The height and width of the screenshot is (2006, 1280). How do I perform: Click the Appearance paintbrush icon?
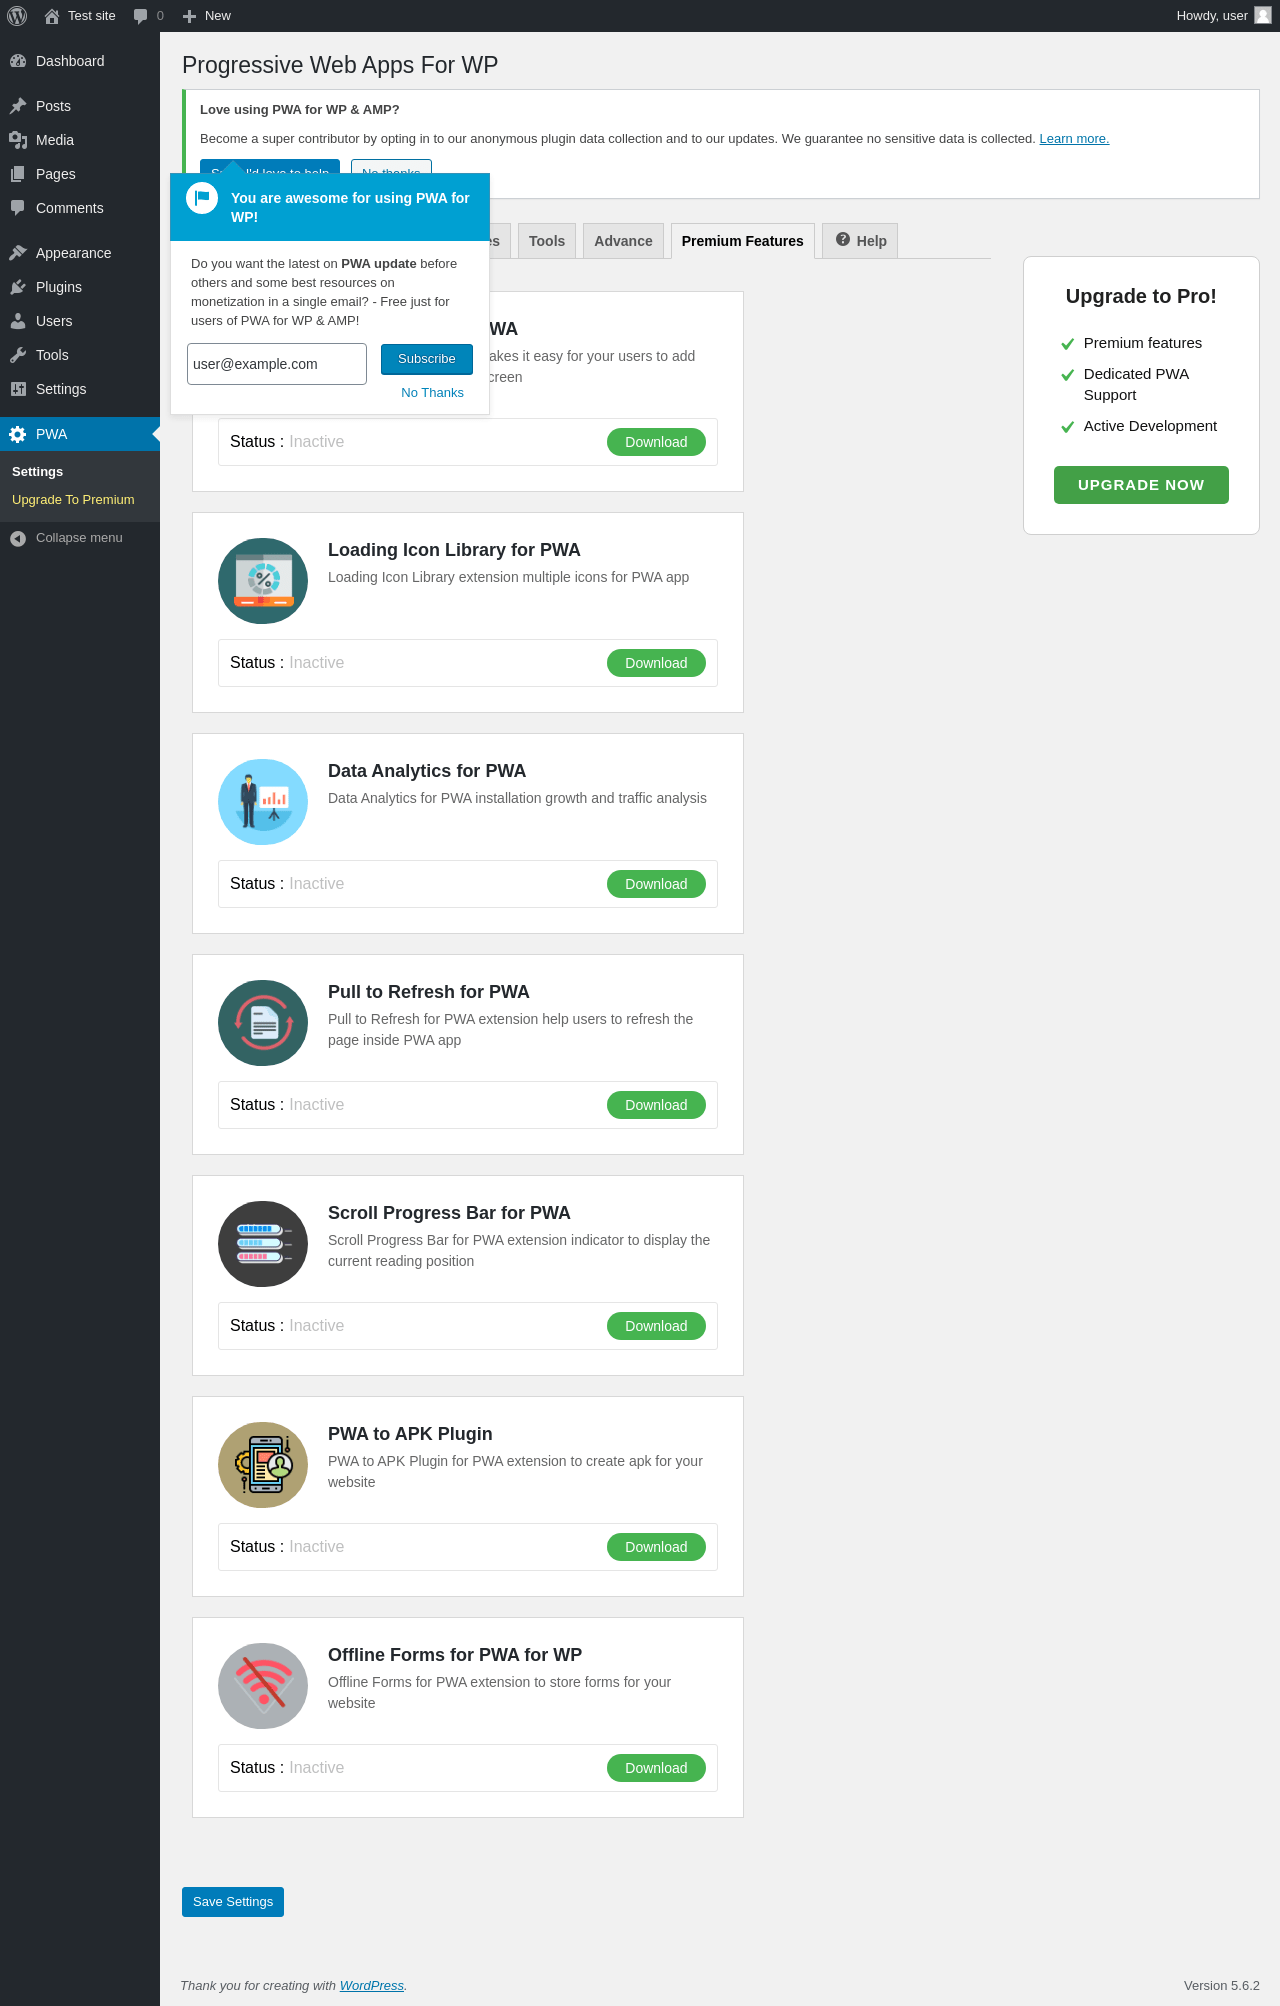coord(18,253)
